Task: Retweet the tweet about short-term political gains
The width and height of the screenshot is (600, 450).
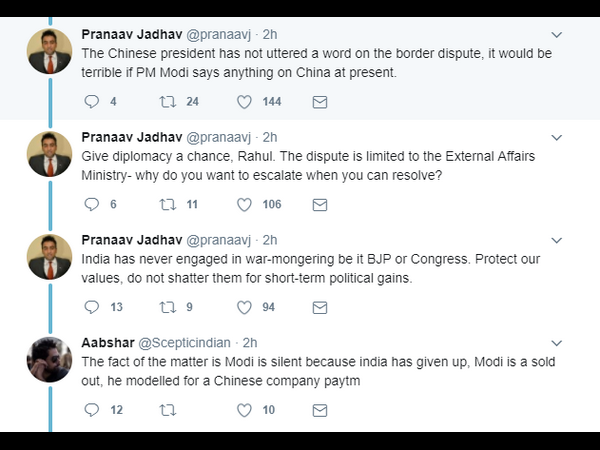Action: 168,307
